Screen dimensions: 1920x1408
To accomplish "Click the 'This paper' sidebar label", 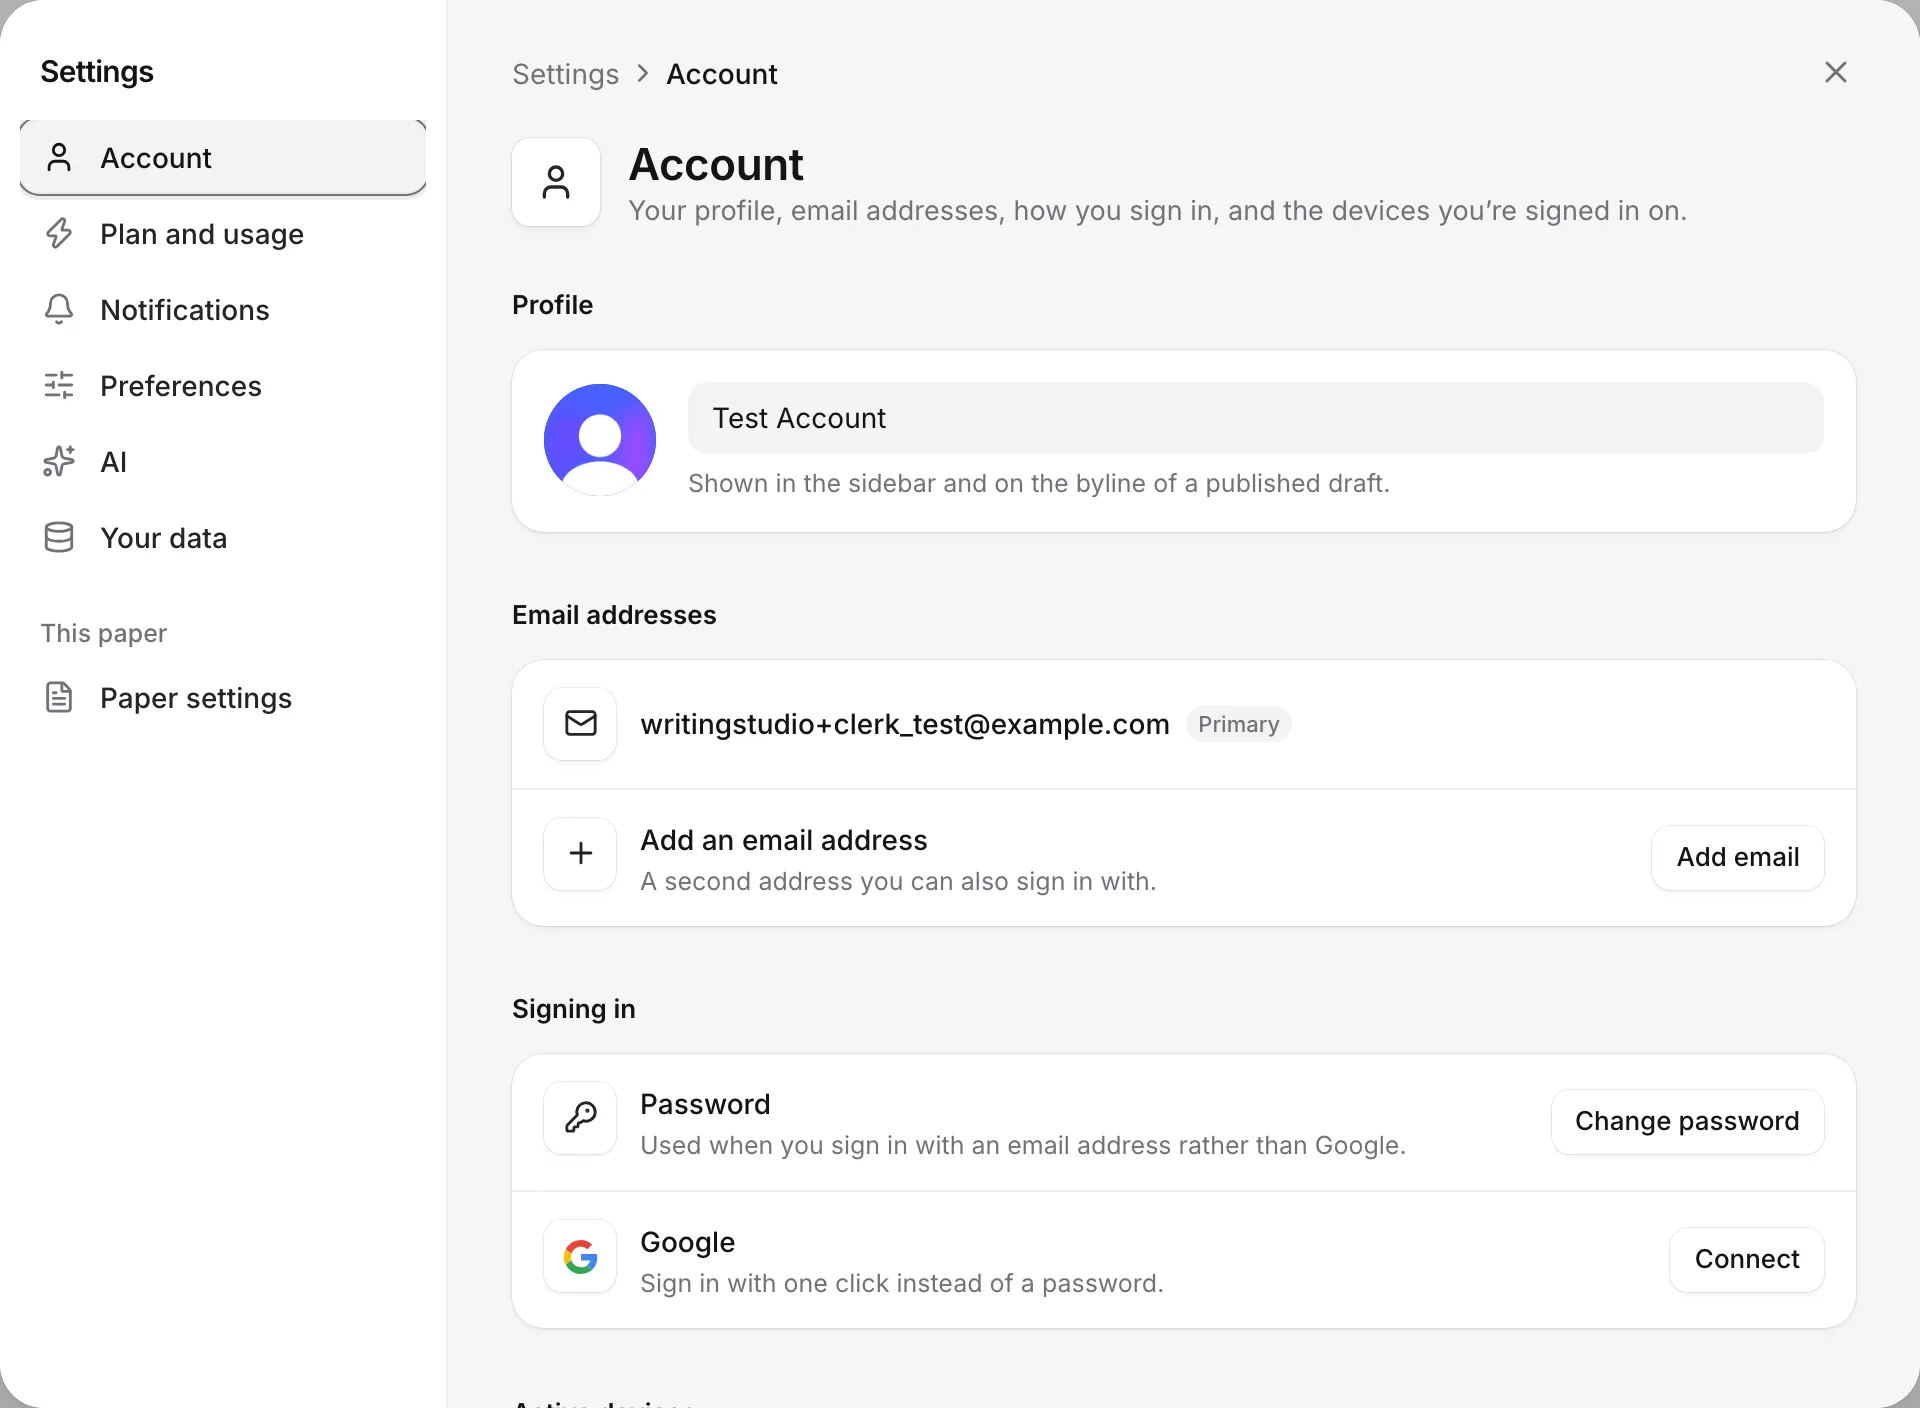I will [x=104, y=633].
